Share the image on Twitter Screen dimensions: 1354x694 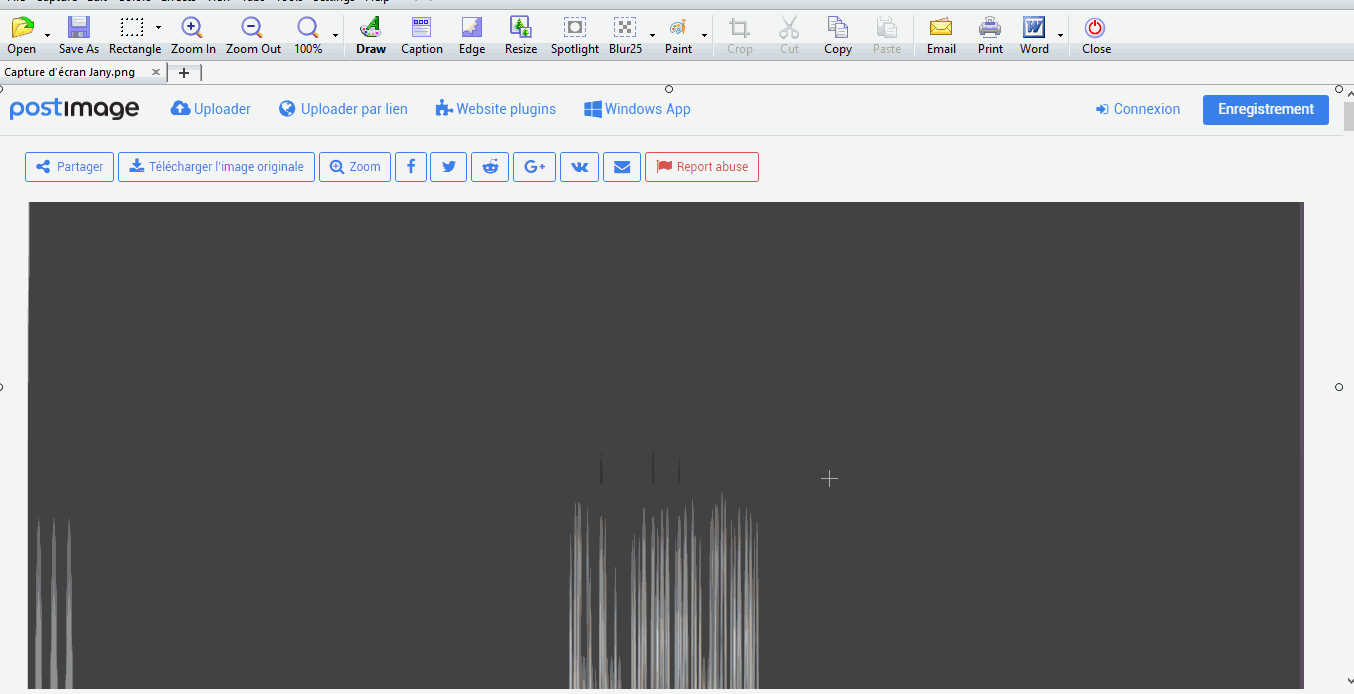[x=449, y=167]
